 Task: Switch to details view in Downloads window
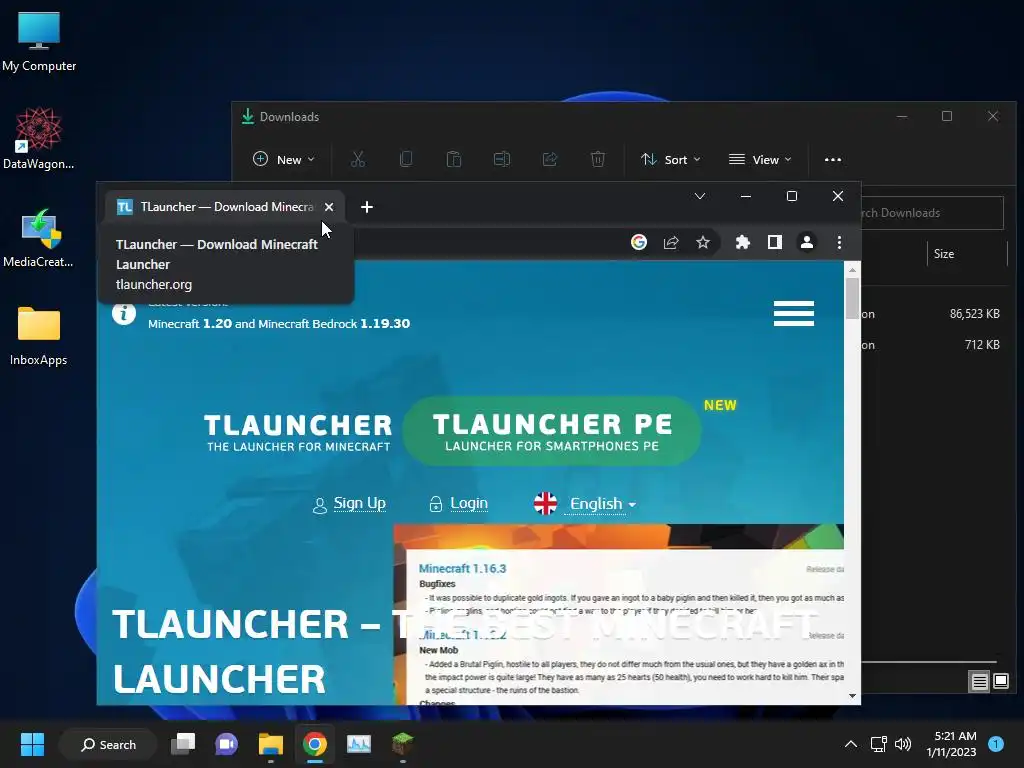979,682
